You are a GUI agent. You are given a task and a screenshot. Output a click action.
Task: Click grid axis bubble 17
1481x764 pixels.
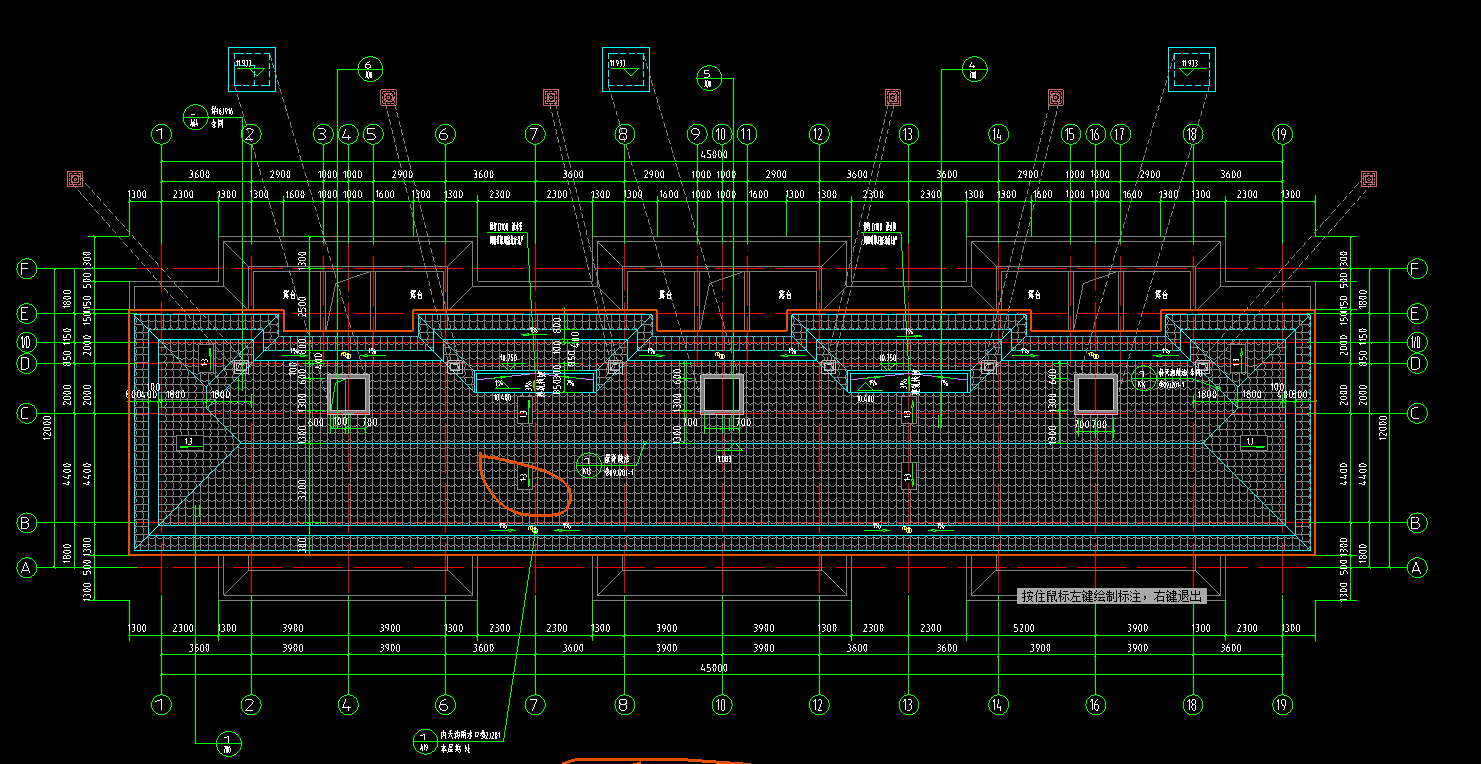point(1120,134)
